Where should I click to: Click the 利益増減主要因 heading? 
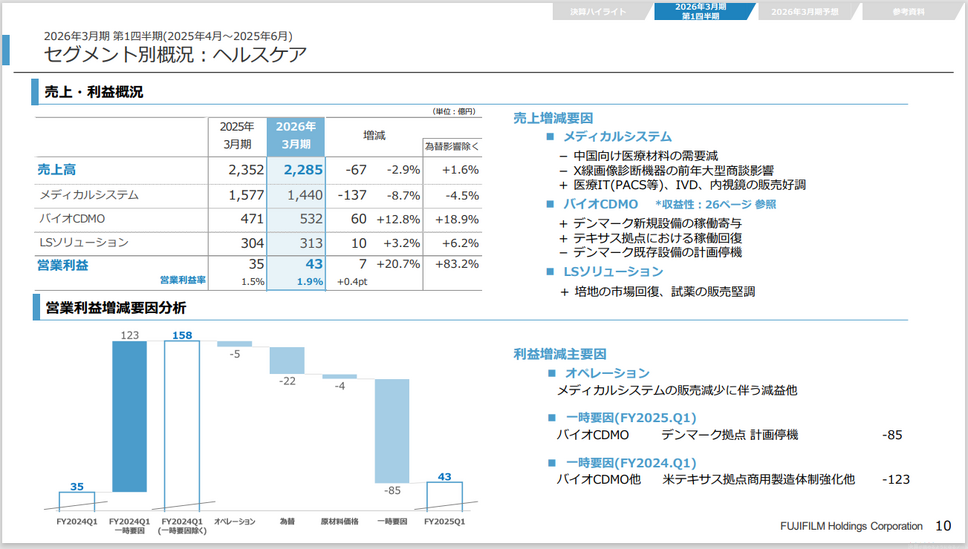(x=560, y=354)
